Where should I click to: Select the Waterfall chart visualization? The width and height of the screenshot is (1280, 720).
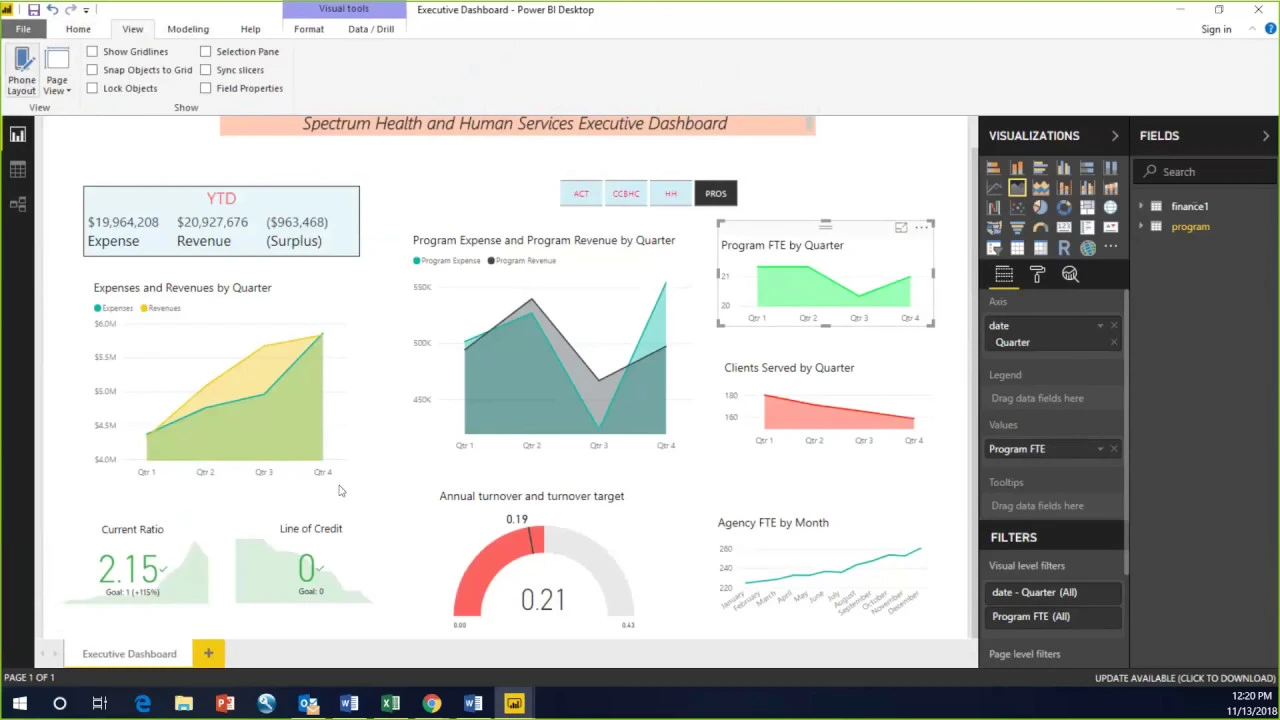(x=993, y=207)
